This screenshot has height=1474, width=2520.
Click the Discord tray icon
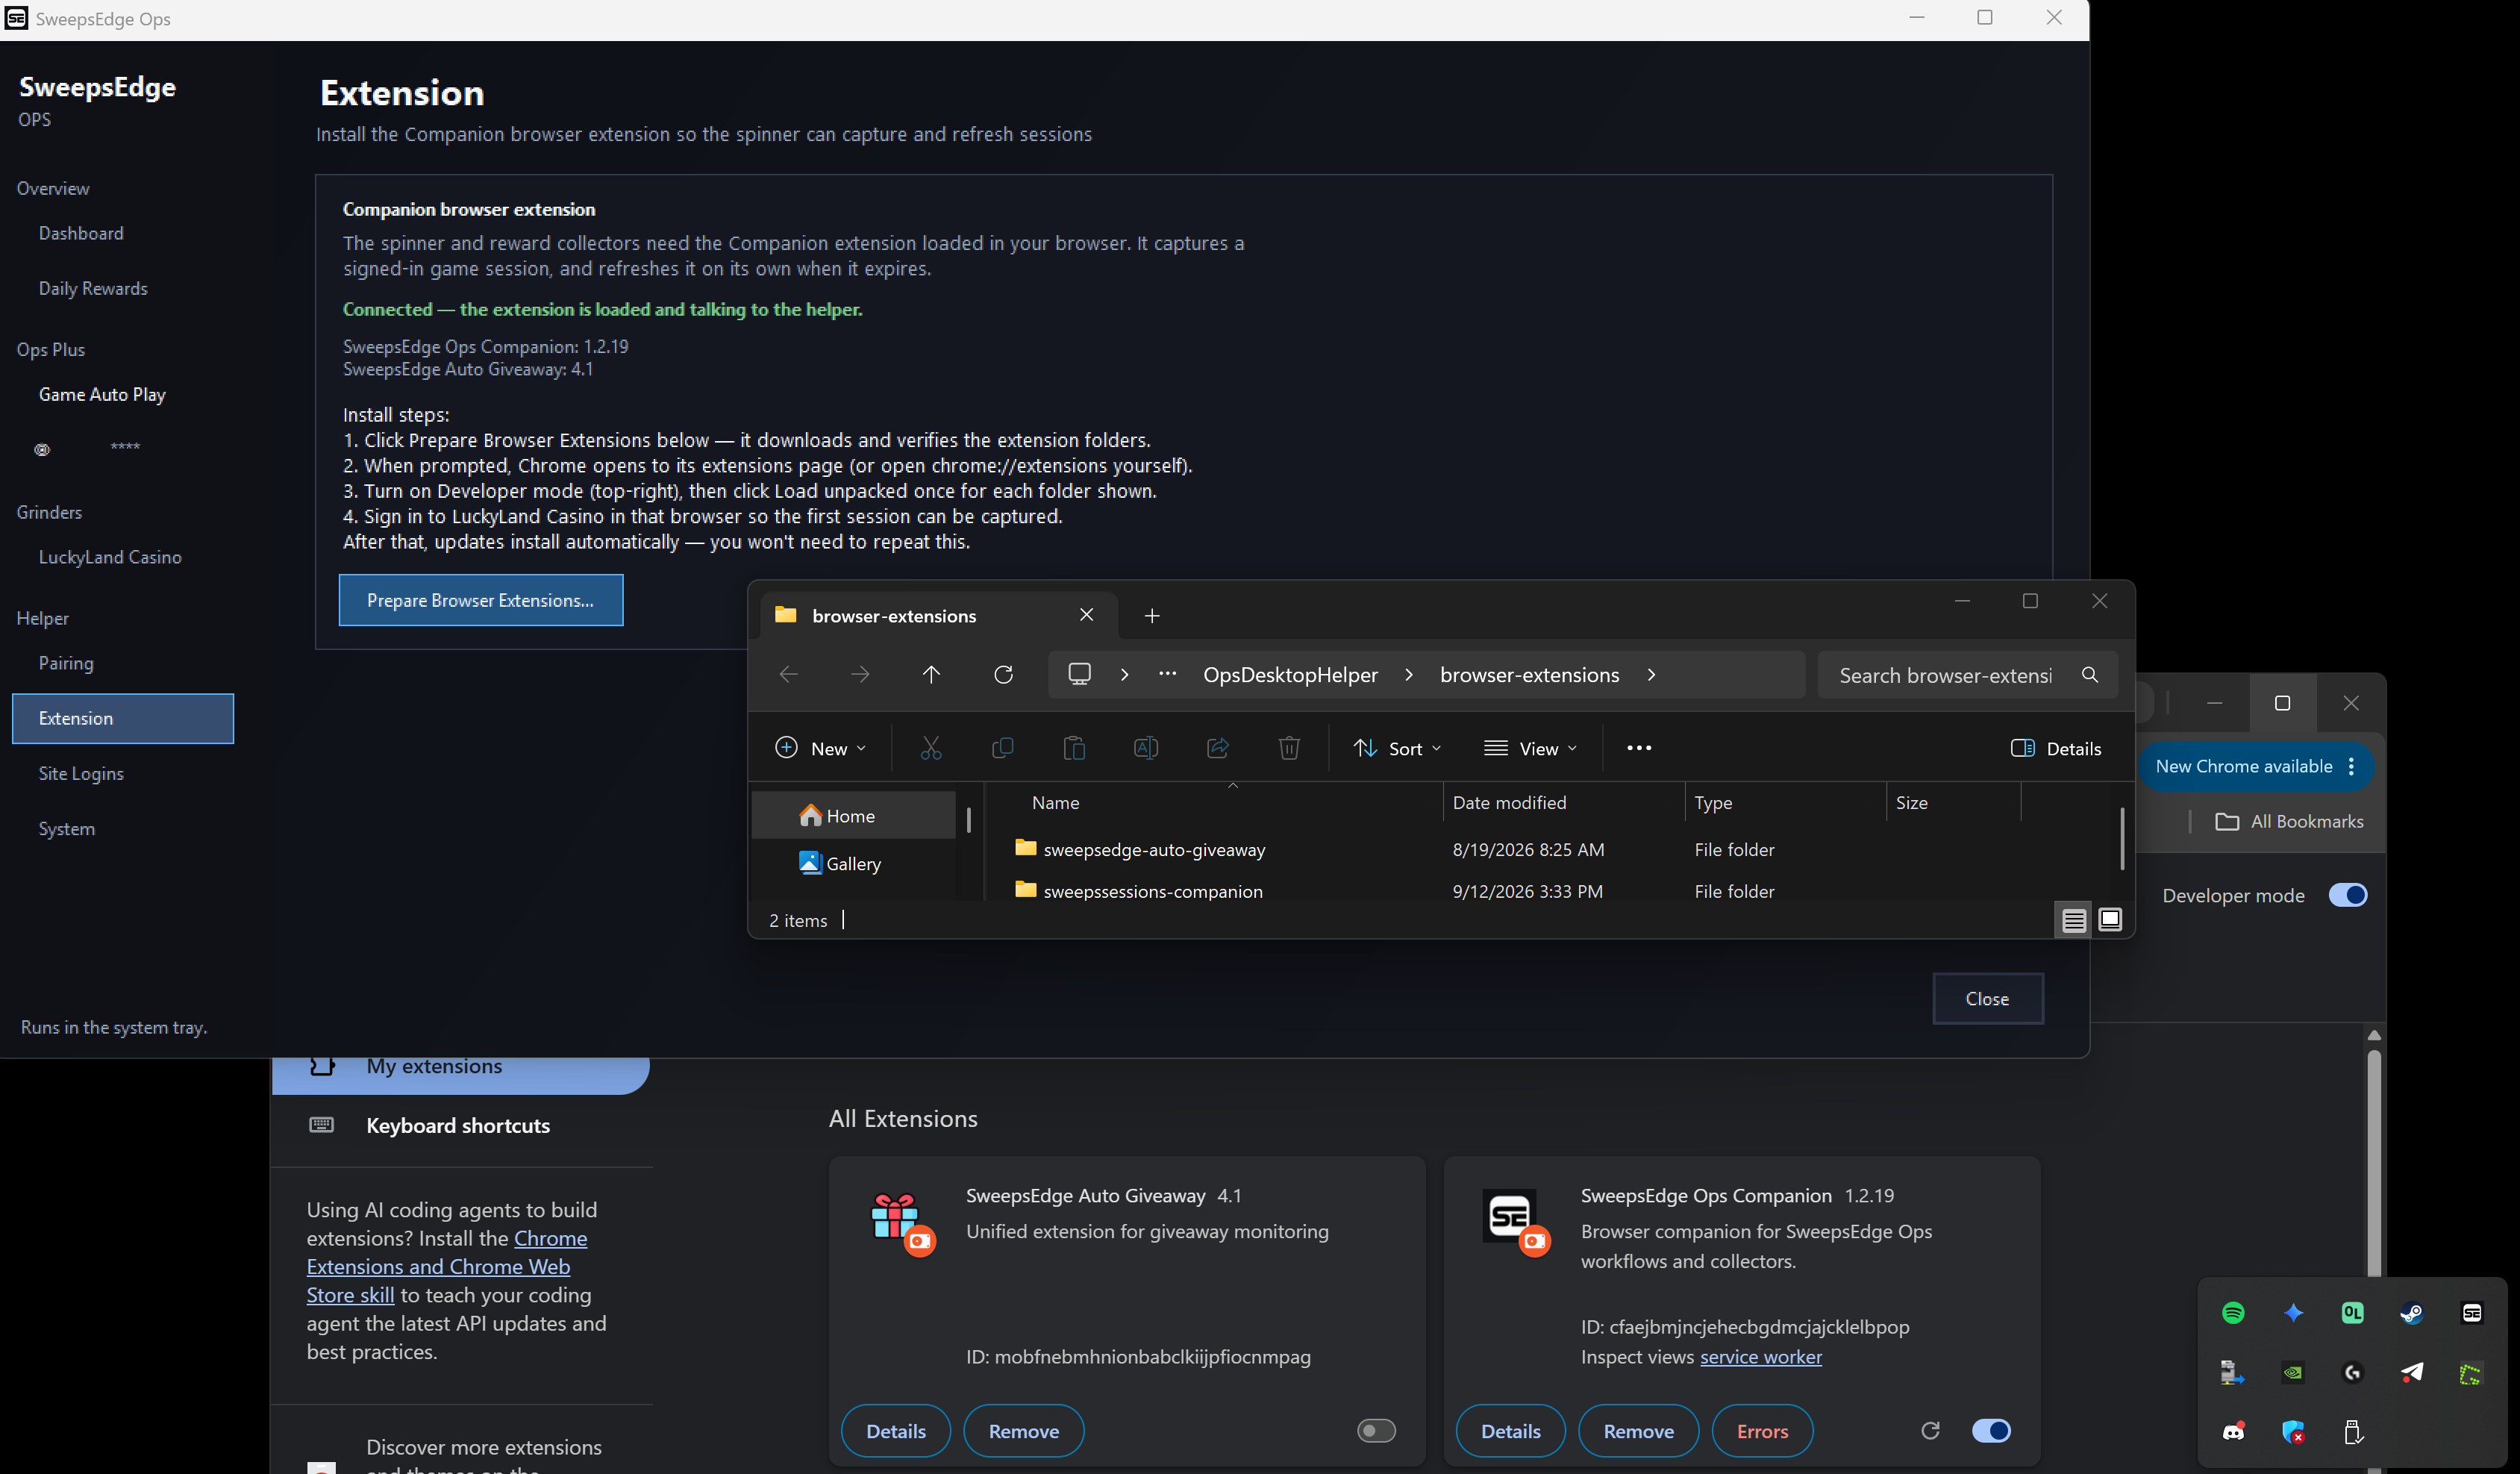(x=2233, y=1432)
